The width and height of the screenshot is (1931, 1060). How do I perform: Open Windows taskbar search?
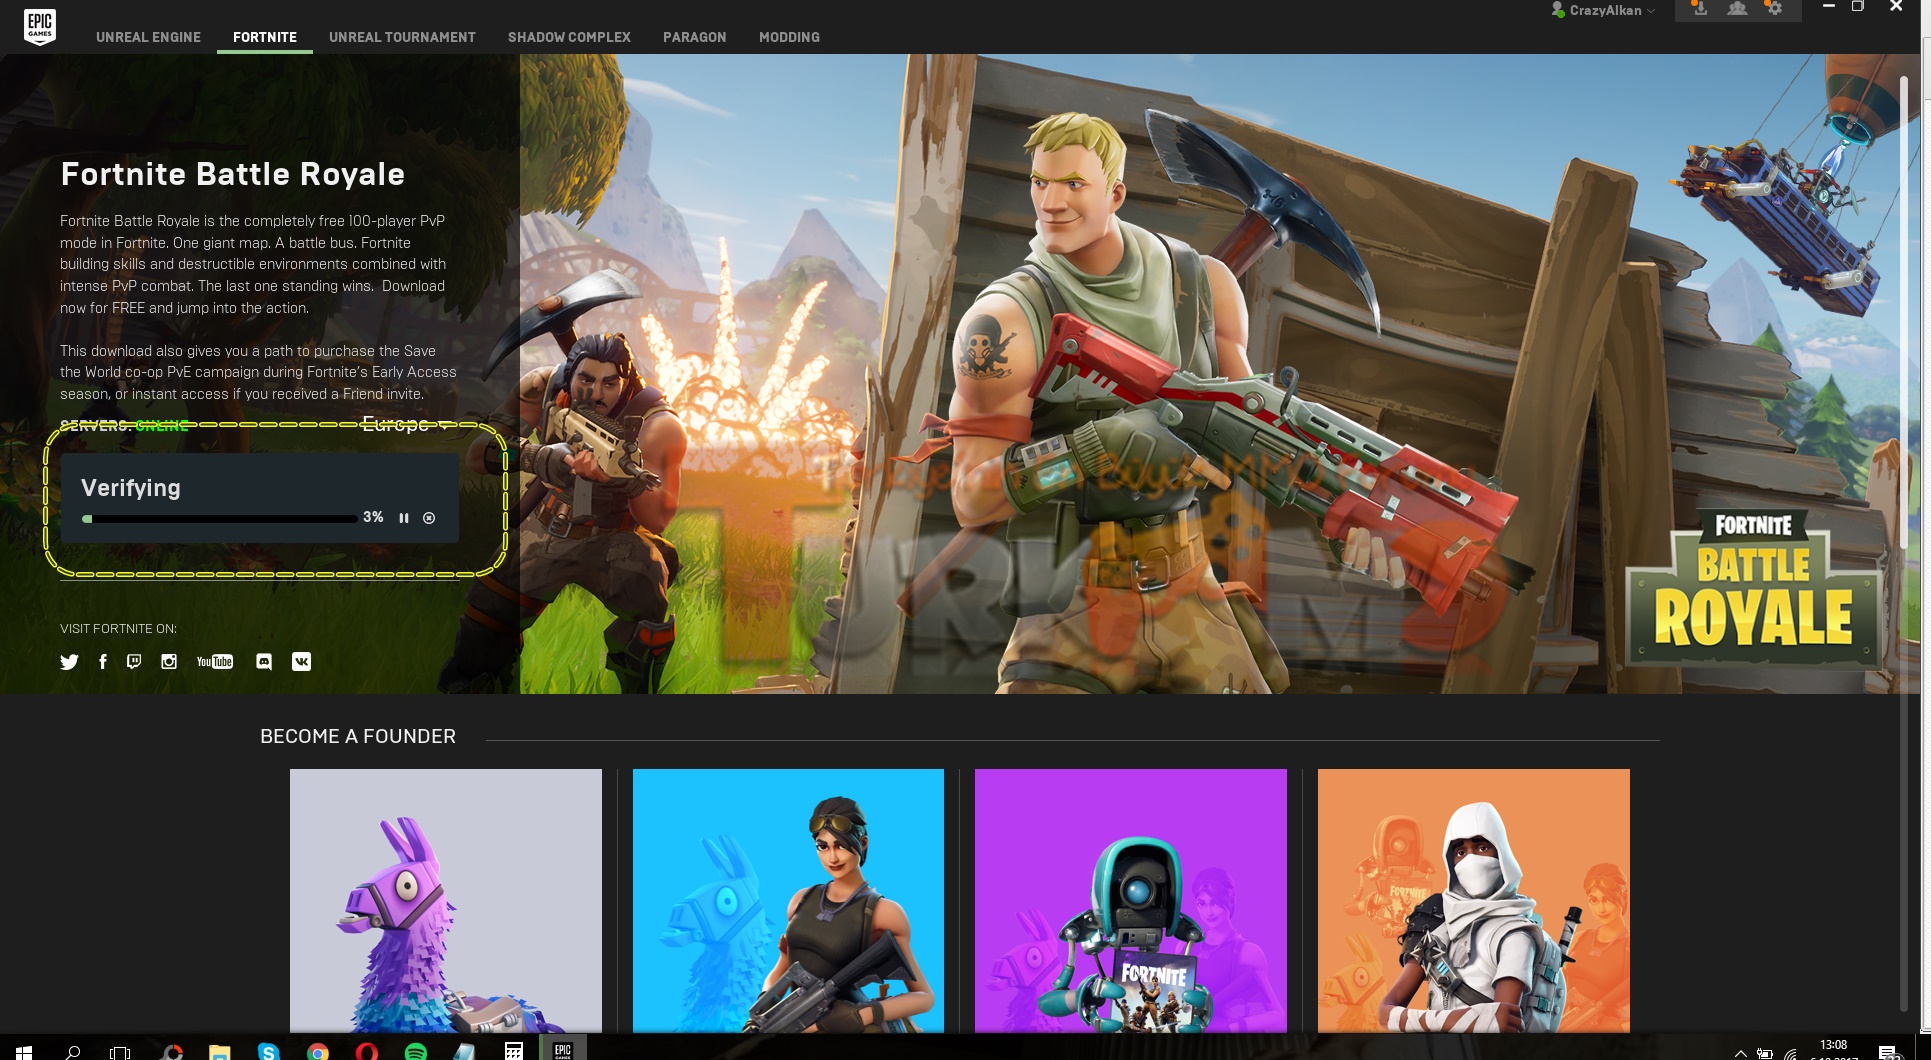coord(73,1051)
